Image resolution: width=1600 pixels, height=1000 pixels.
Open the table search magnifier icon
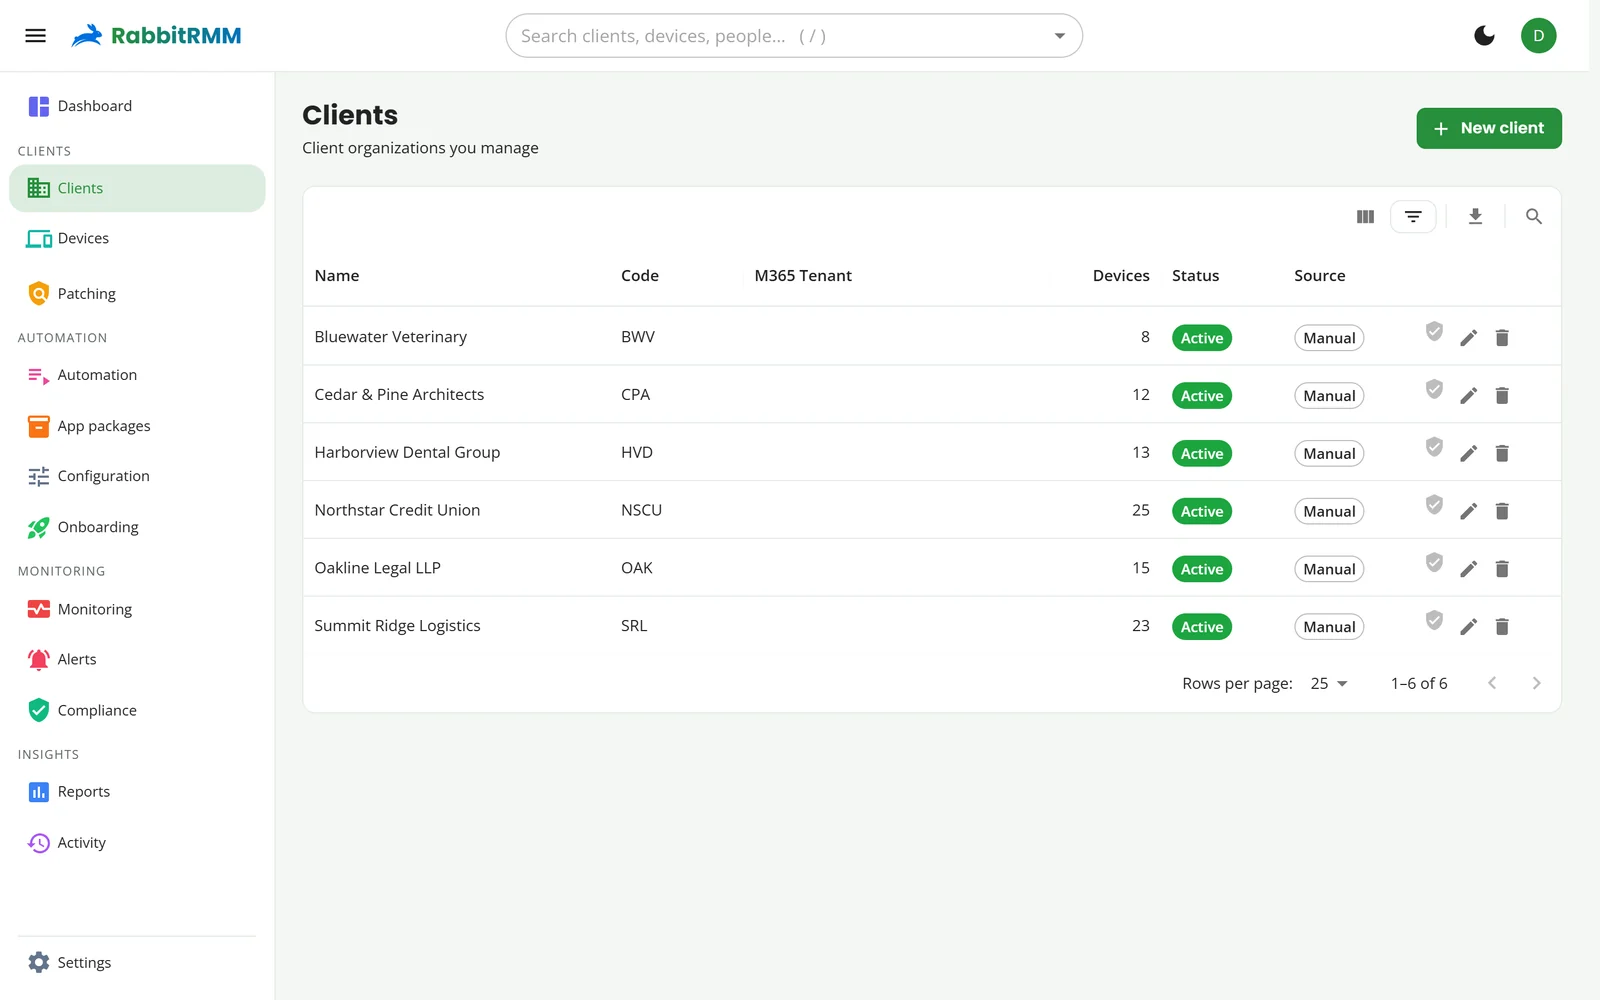(1533, 216)
